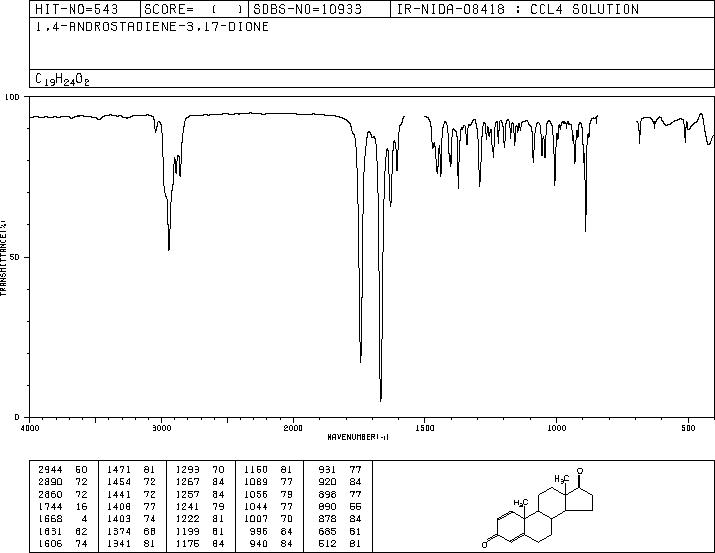The width and height of the screenshot is (715, 553).
Task: Click the 1160 peak table entry
Action: coord(269,470)
